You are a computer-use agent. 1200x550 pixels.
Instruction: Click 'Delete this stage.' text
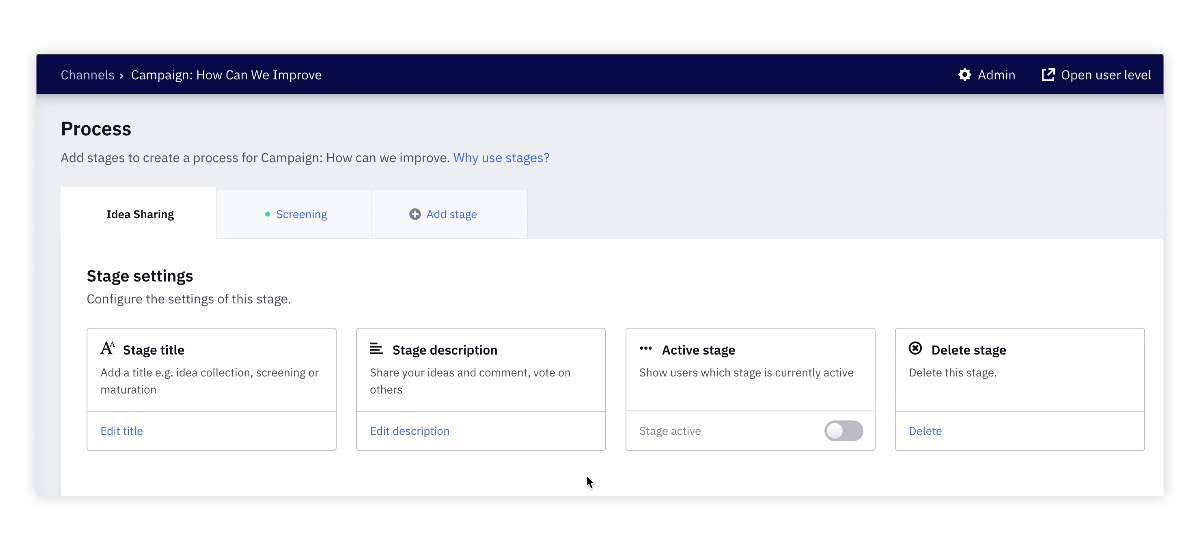[953, 373]
